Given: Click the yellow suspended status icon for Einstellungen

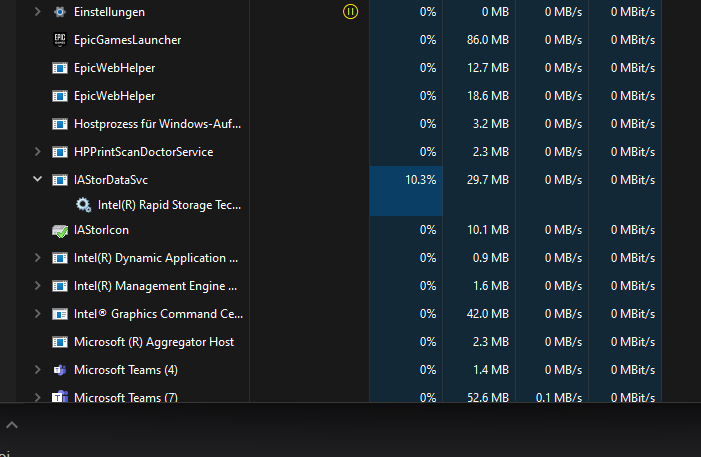Looking at the screenshot, I should click(x=350, y=12).
